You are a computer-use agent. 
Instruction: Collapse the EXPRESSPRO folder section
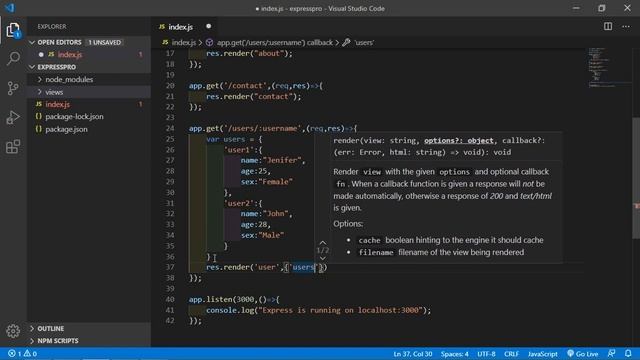32,67
